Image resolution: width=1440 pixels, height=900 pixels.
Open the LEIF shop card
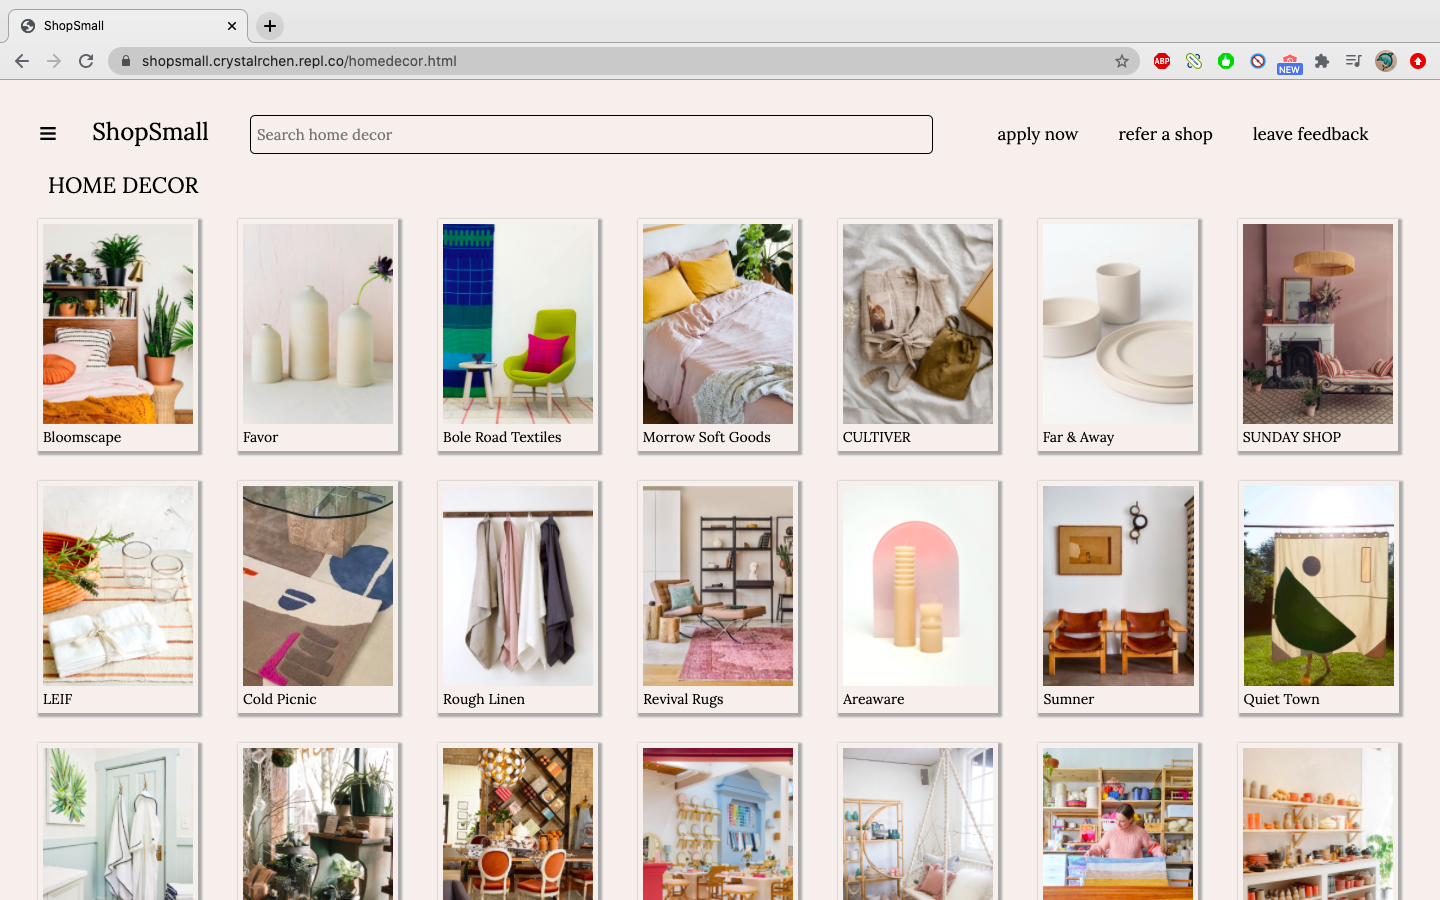tap(118, 597)
